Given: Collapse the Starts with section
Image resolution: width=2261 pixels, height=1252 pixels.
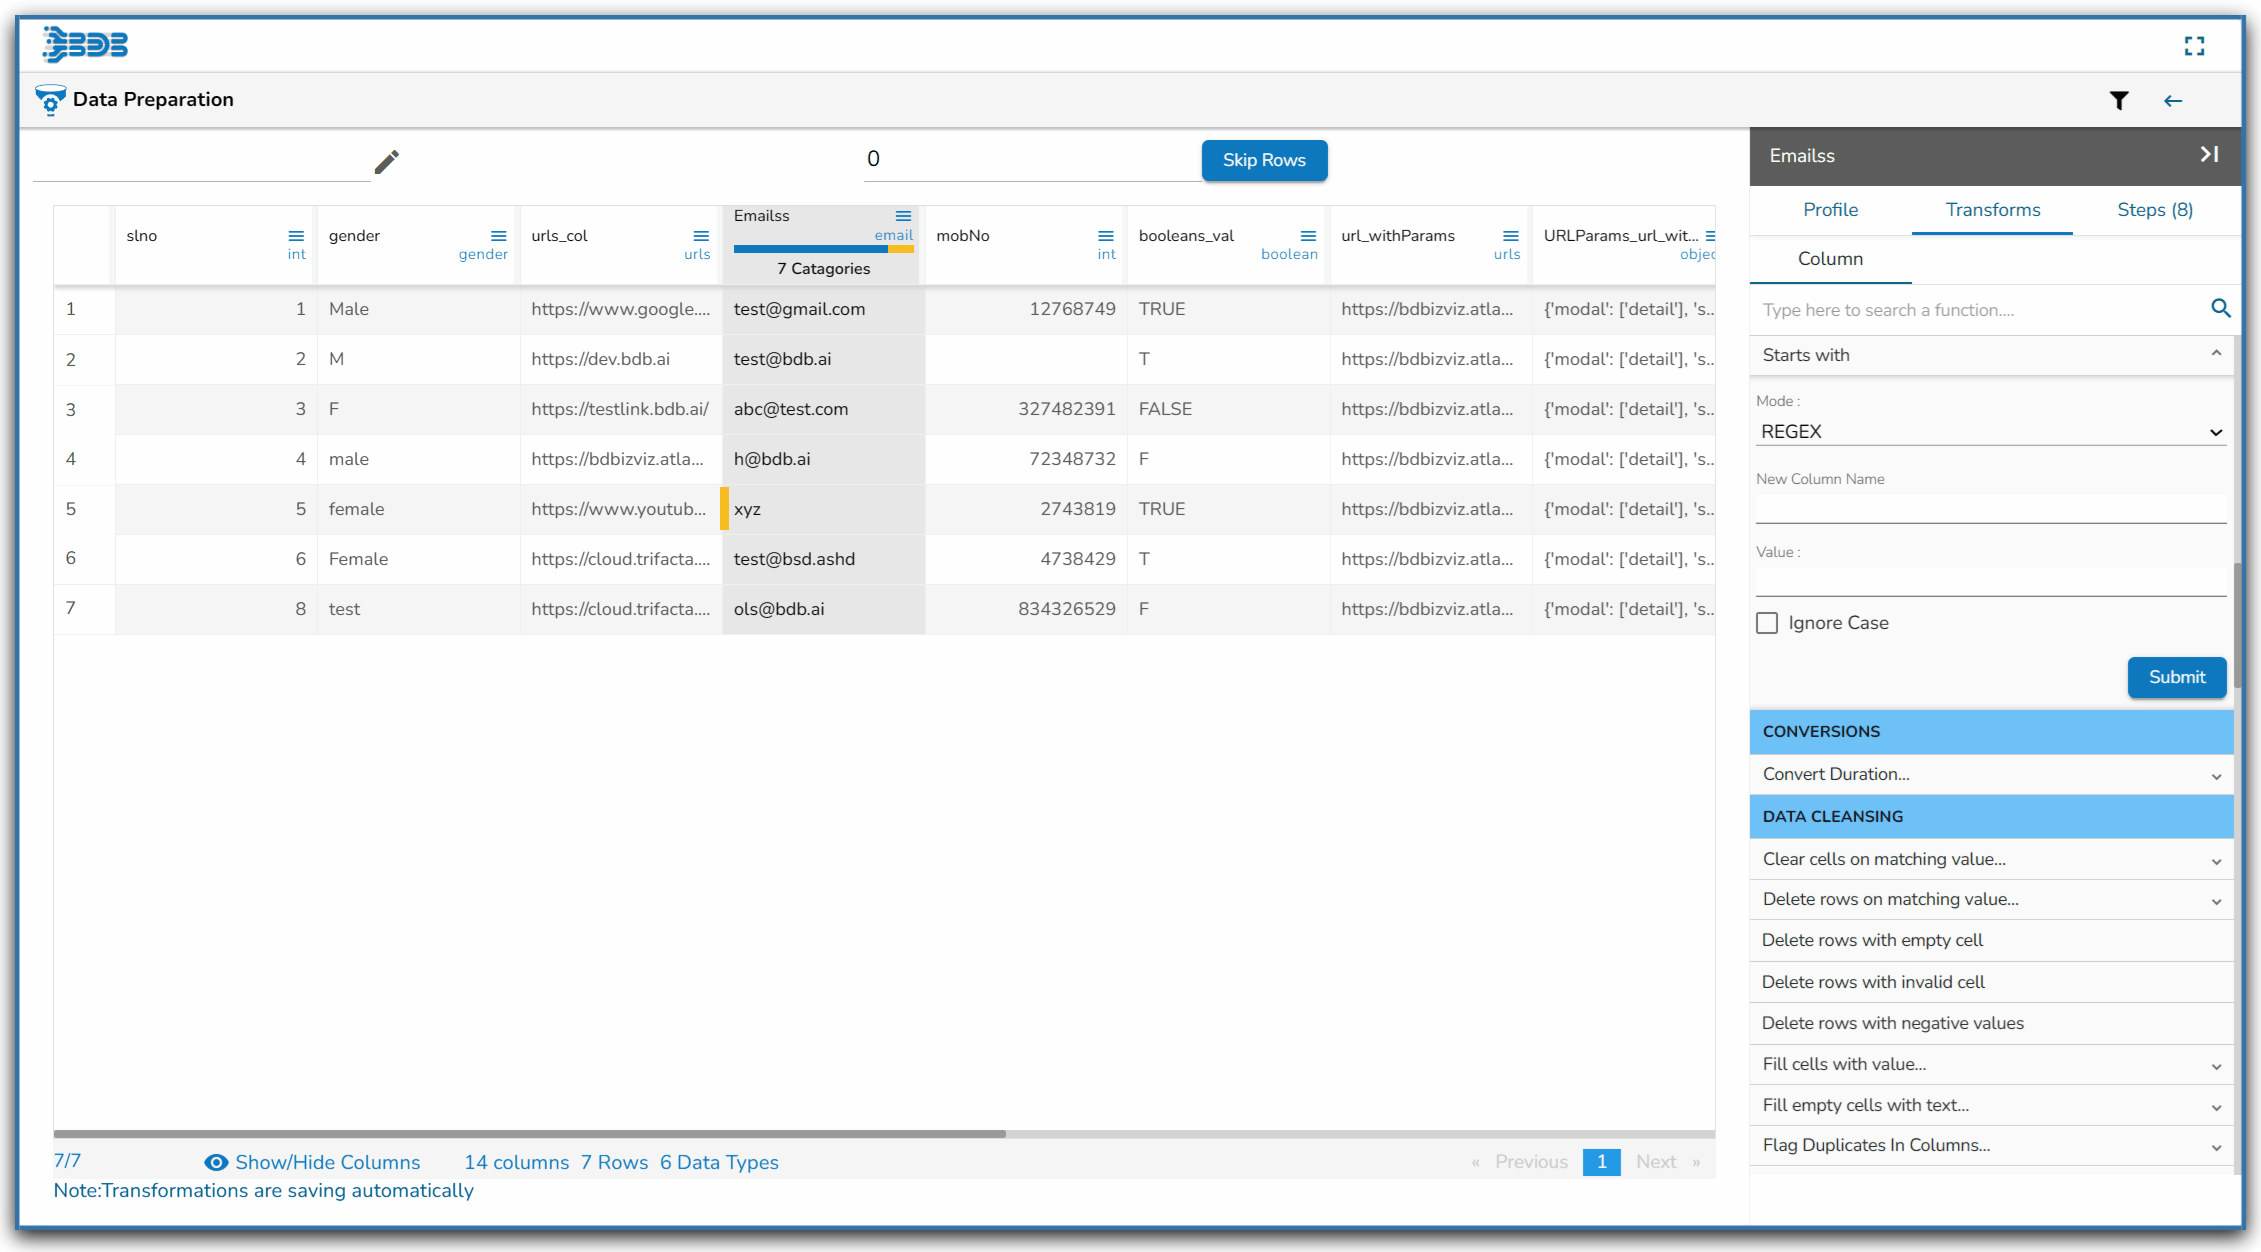Looking at the screenshot, I should click(x=2216, y=354).
